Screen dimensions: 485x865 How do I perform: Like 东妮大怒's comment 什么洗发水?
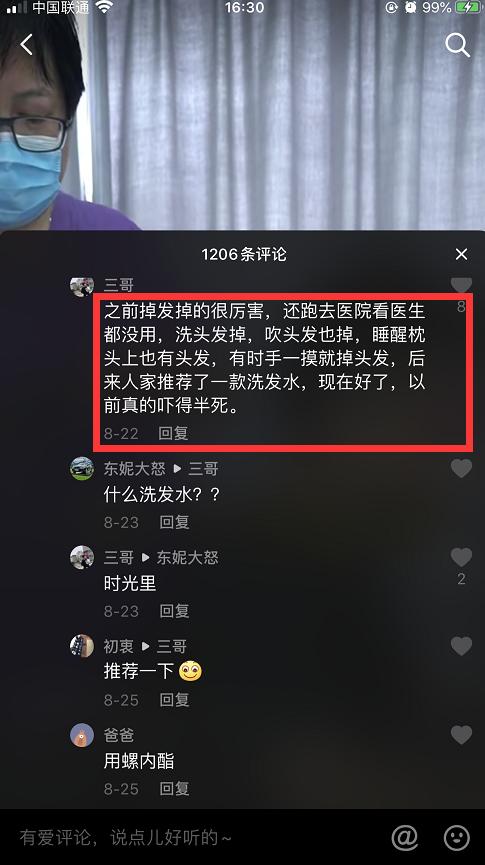click(461, 468)
